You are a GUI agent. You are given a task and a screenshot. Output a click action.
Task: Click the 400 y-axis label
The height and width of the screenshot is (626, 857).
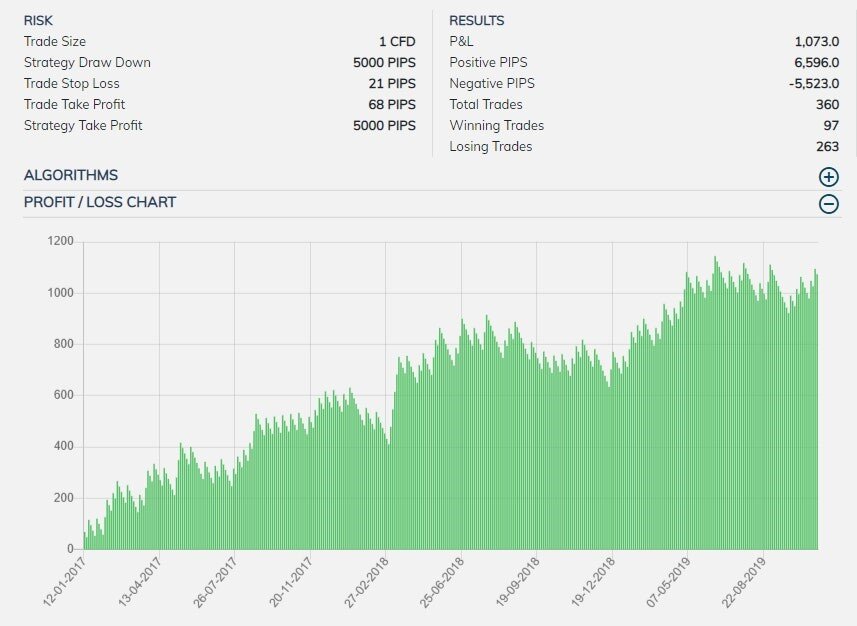pyautogui.click(x=63, y=446)
